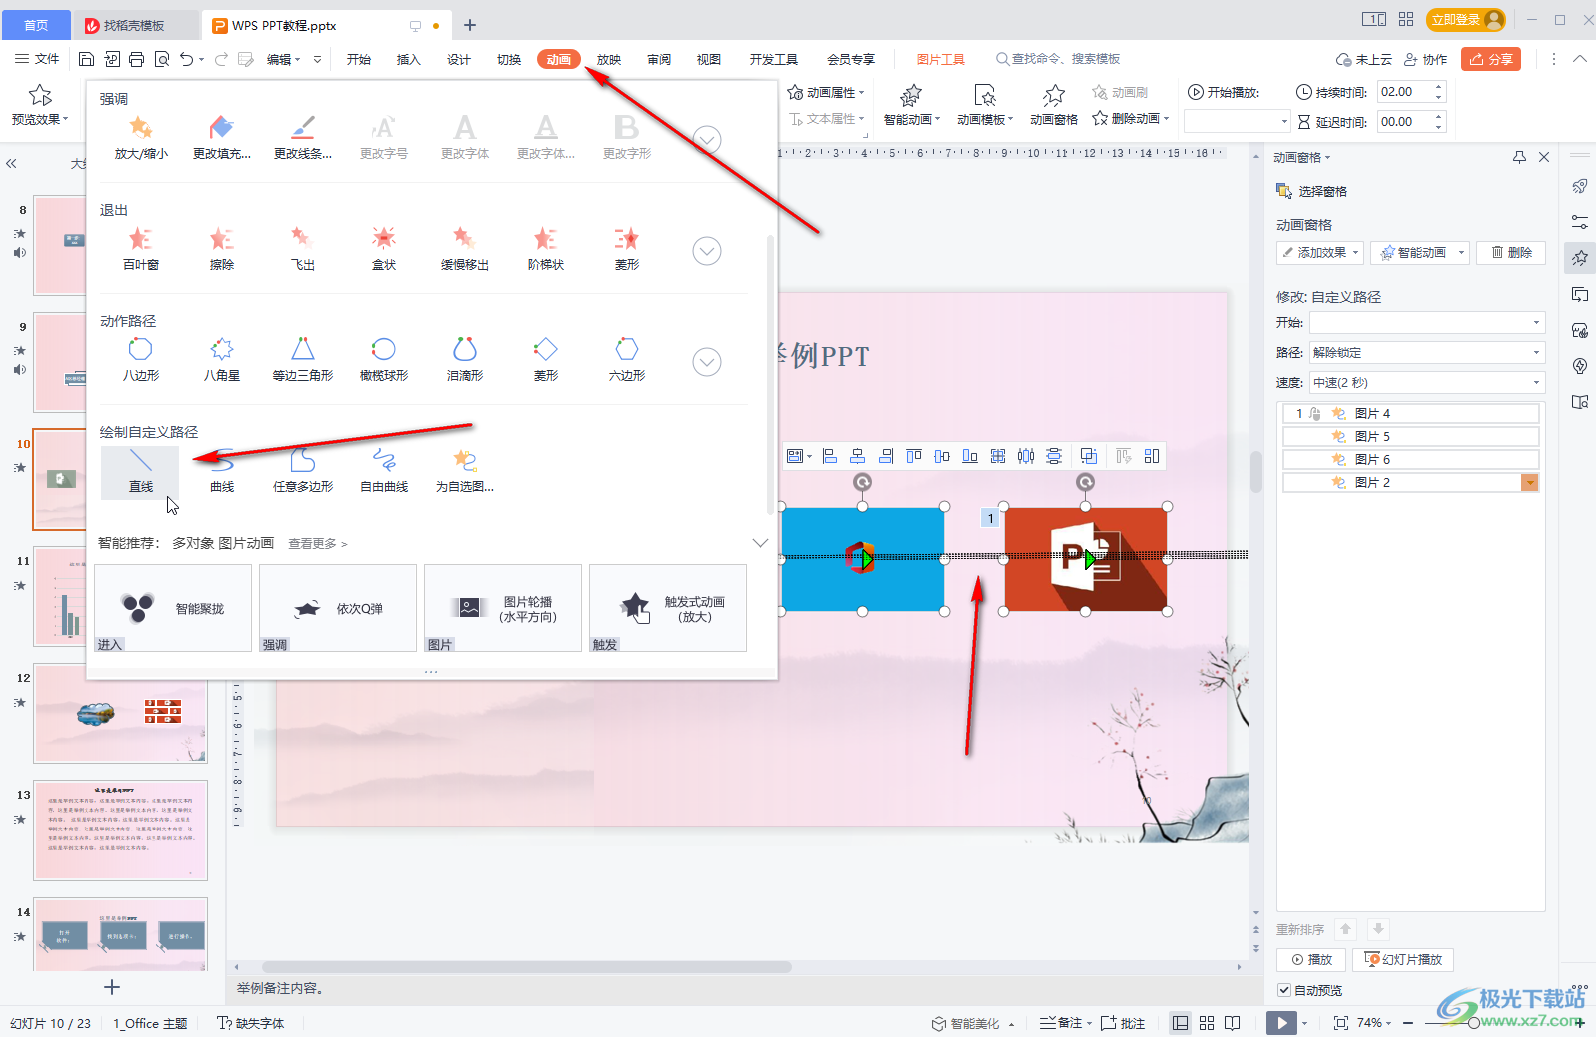1596x1037 pixels.
Task: Apply the 泪滴形 motion path
Action: [x=465, y=360]
